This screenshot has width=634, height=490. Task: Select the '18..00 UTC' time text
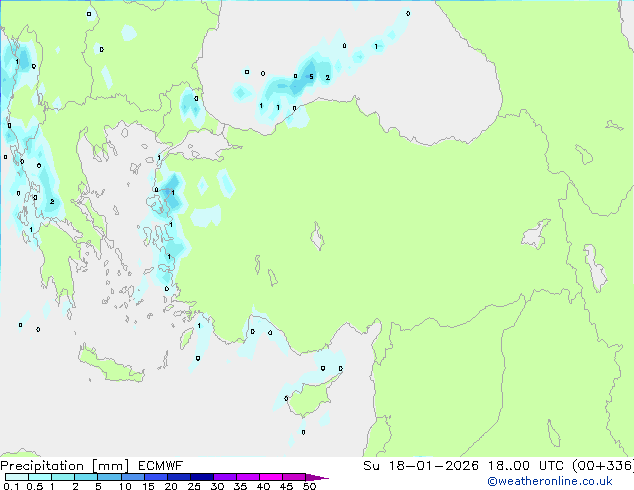click(x=526, y=466)
